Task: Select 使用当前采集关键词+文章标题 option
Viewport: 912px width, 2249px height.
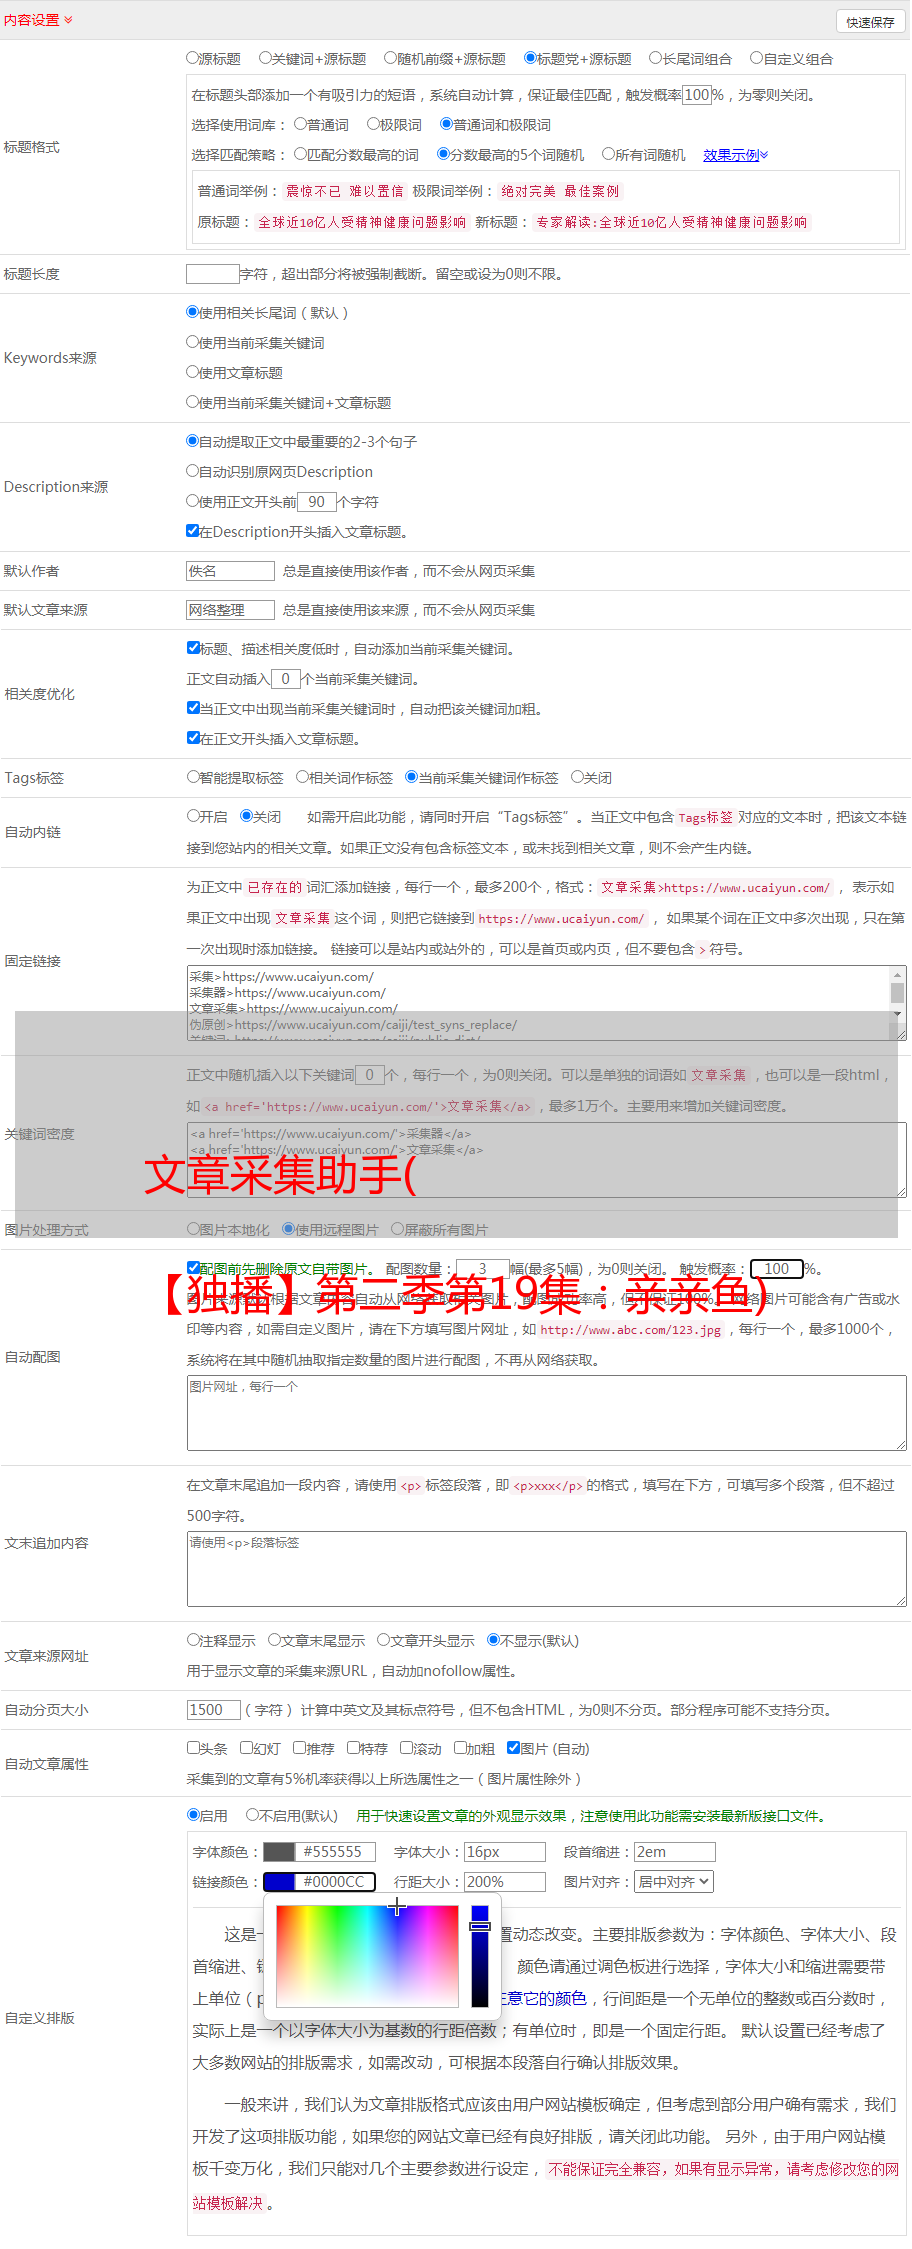Action: click(x=192, y=402)
